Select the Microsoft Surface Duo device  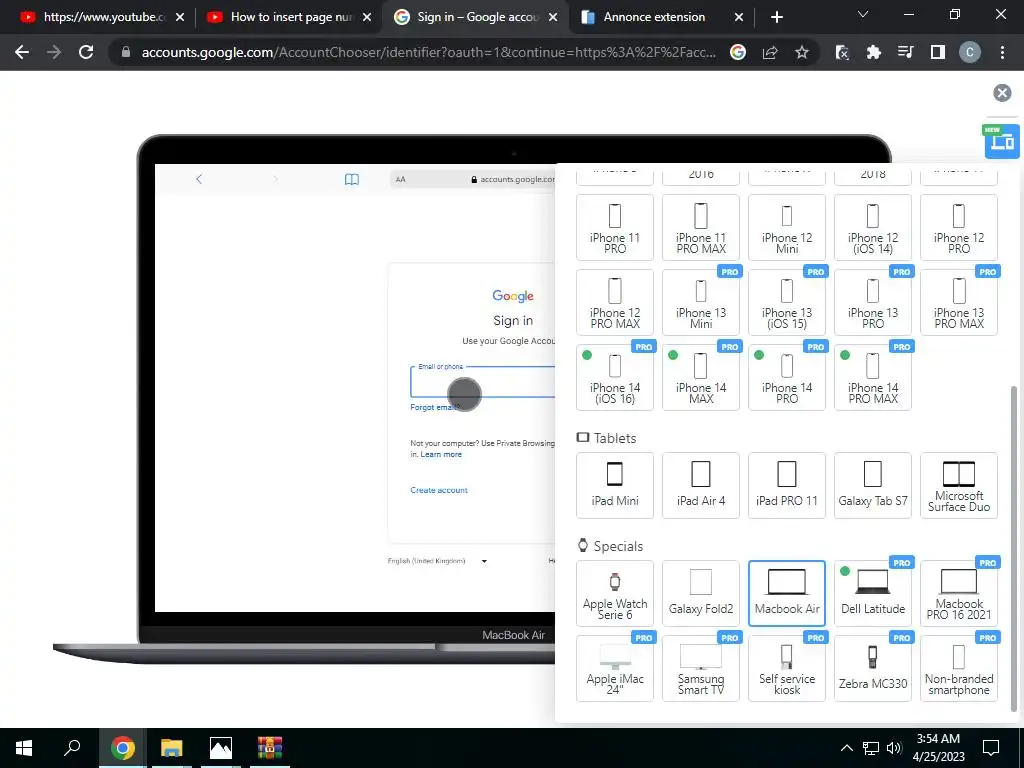click(x=959, y=486)
